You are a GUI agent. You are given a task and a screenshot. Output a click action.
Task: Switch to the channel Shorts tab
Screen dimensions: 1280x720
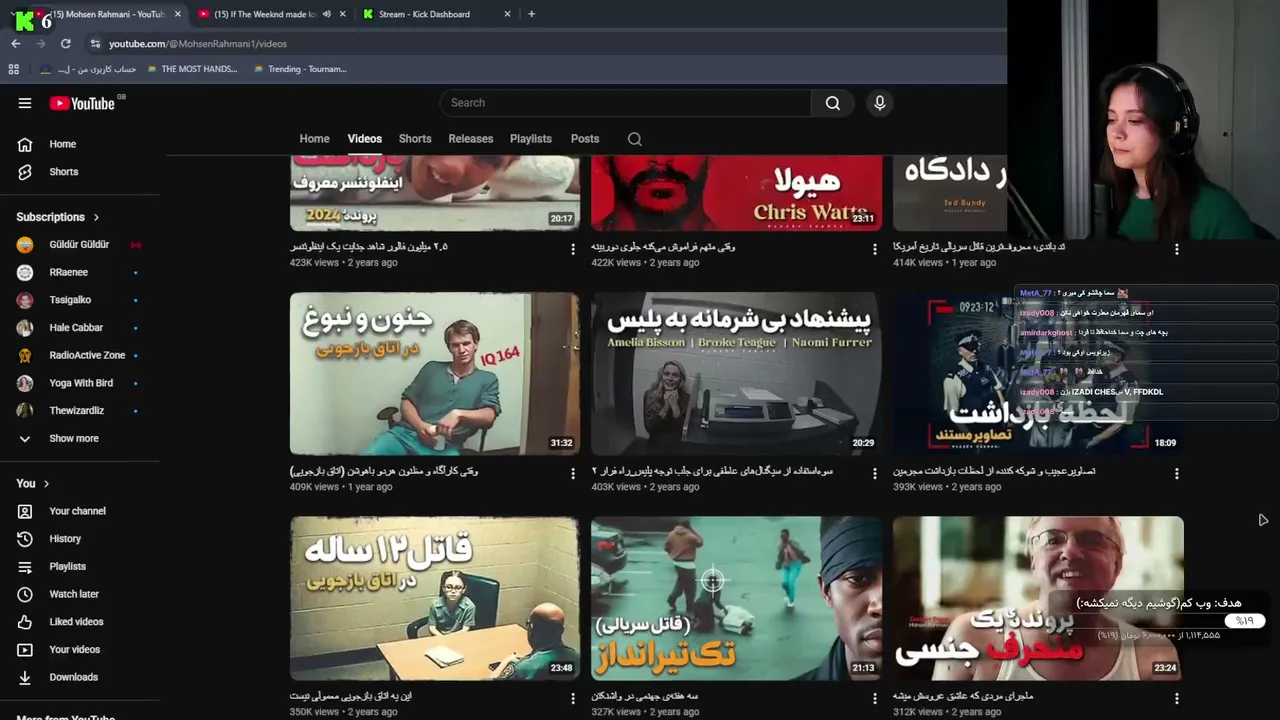coord(415,139)
